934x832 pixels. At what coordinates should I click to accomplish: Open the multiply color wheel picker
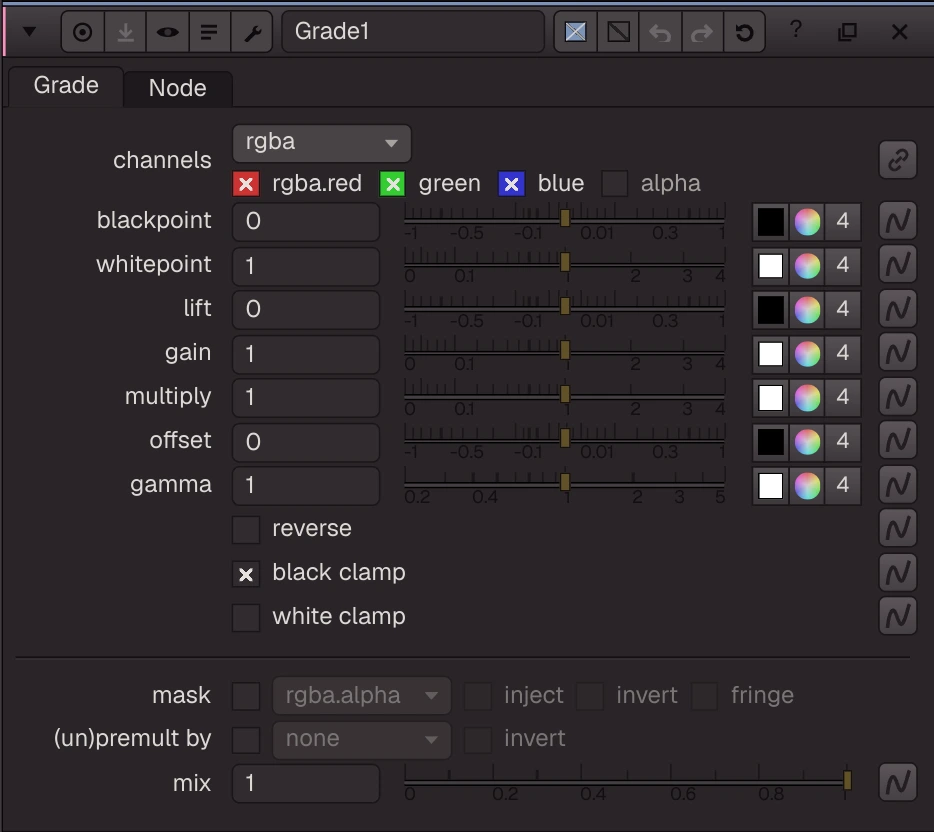[807, 398]
